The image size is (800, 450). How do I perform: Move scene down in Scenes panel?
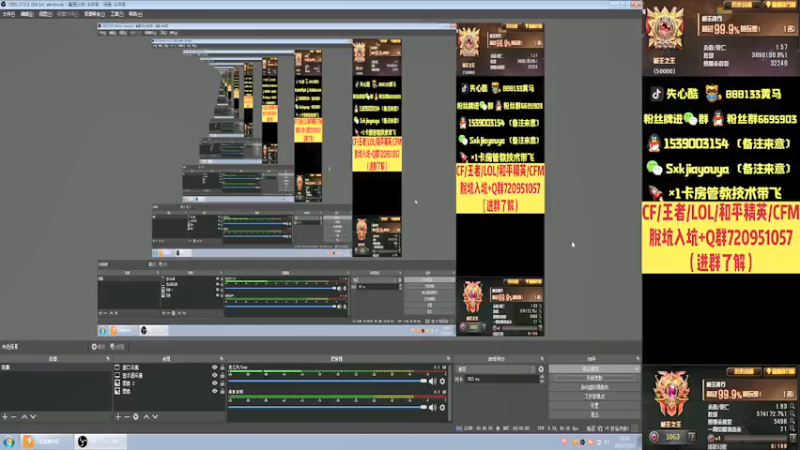click(33, 417)
